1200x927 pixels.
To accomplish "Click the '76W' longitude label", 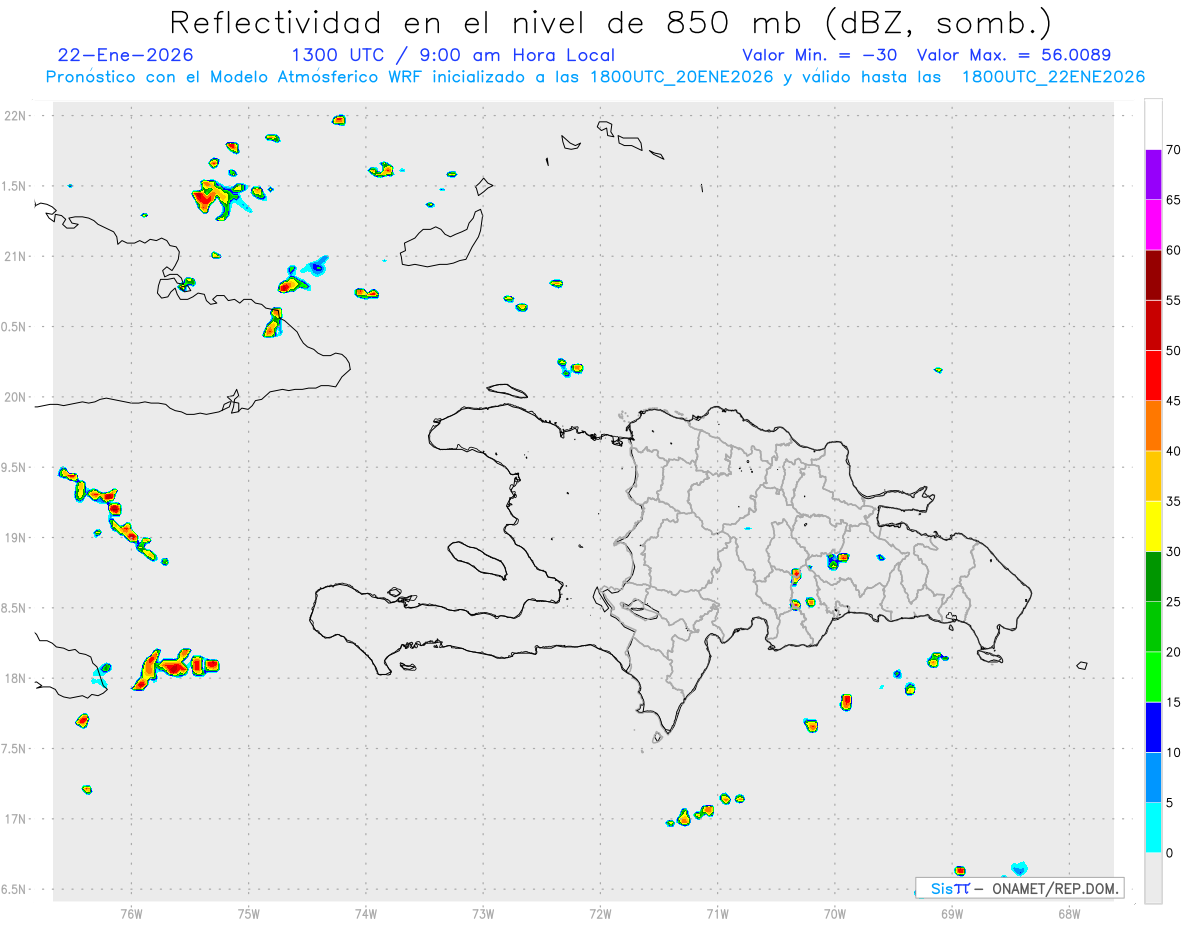I will [131, 913].
